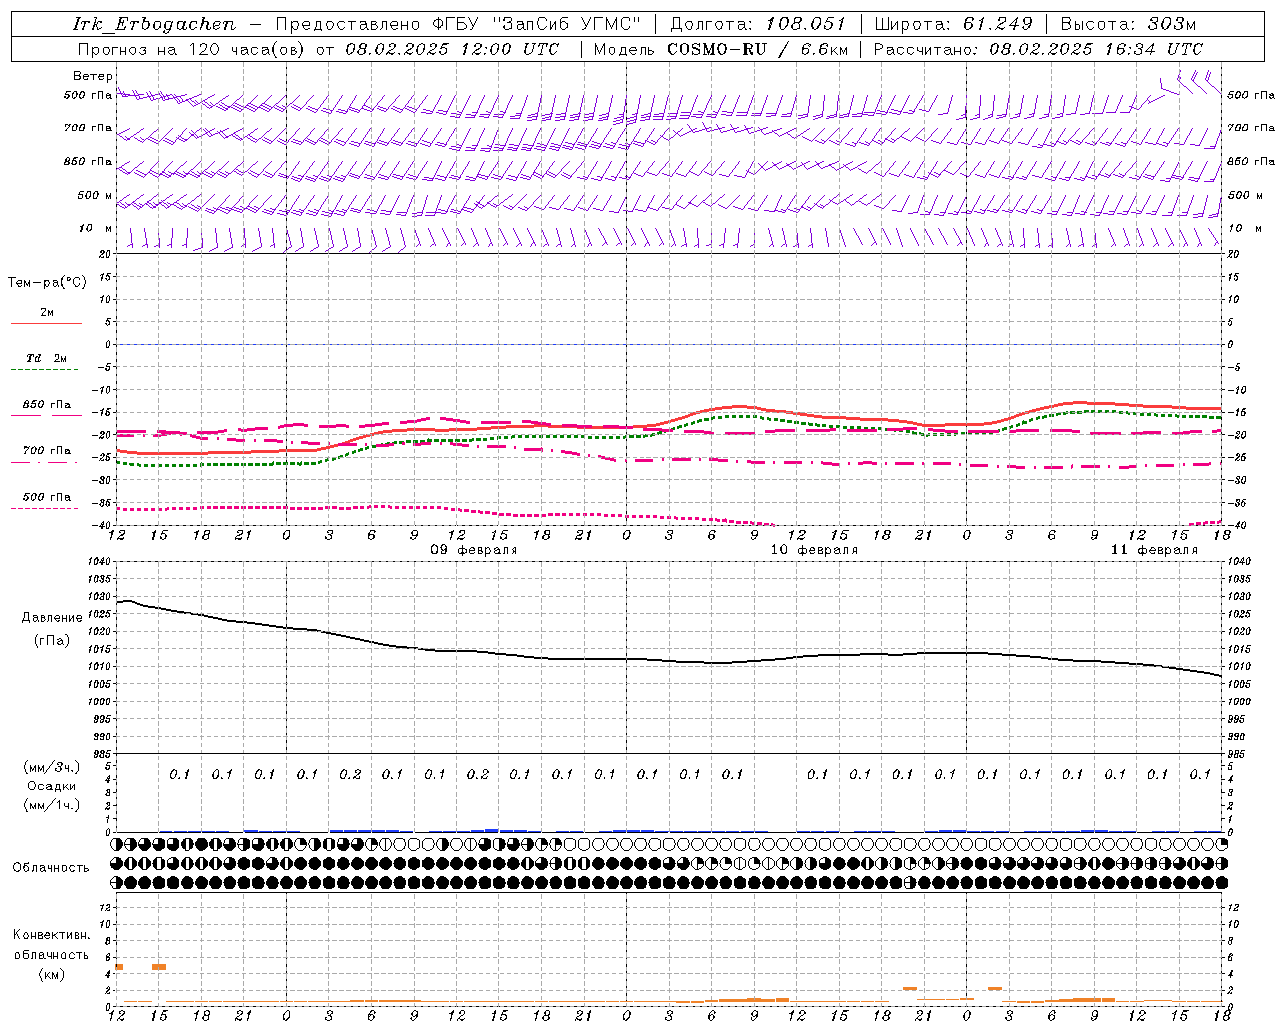The height and width of the screenshot is (1024, 1280).
Task: Click the (мм/1ч.) precipitation unit label
Action: [51, 805]
